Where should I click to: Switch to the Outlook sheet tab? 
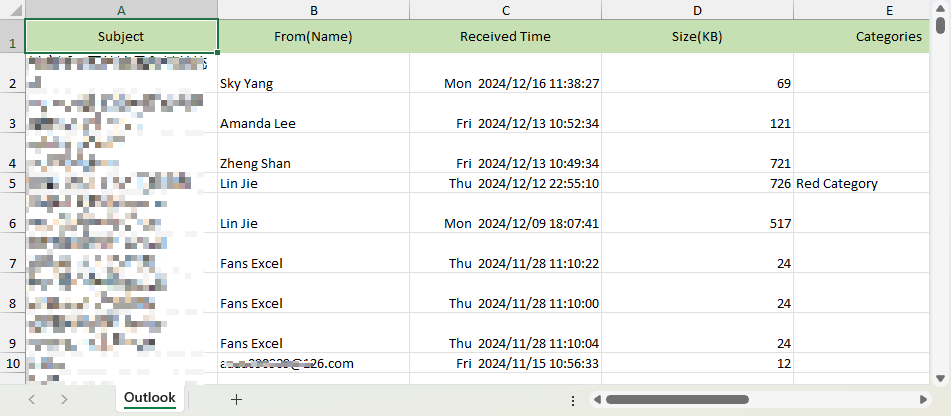[x=149, y=398]
